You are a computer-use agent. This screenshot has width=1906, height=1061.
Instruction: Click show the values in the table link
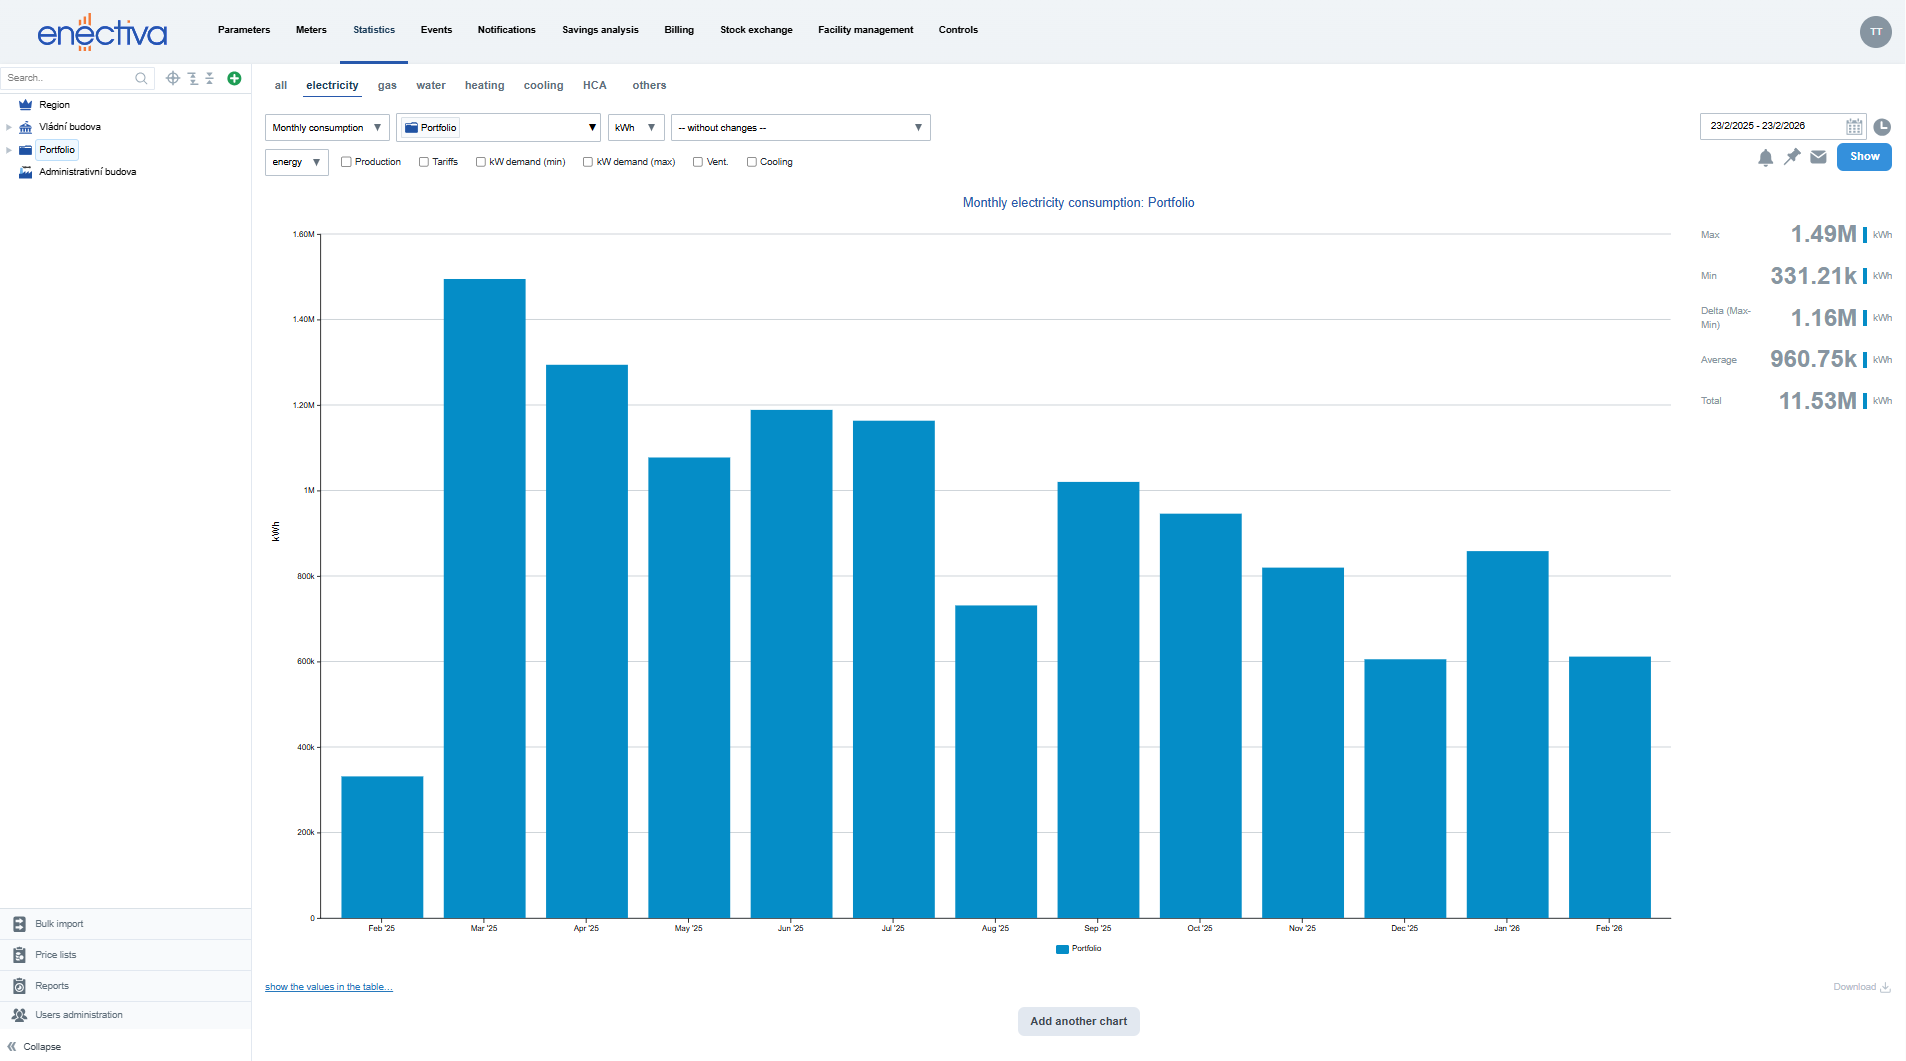(x=328, y=987)
